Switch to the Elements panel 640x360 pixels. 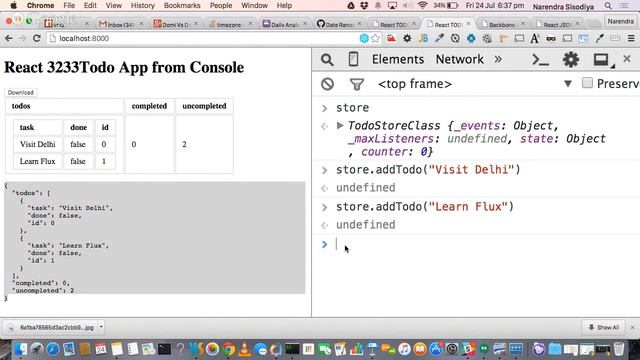coord(398,60)
